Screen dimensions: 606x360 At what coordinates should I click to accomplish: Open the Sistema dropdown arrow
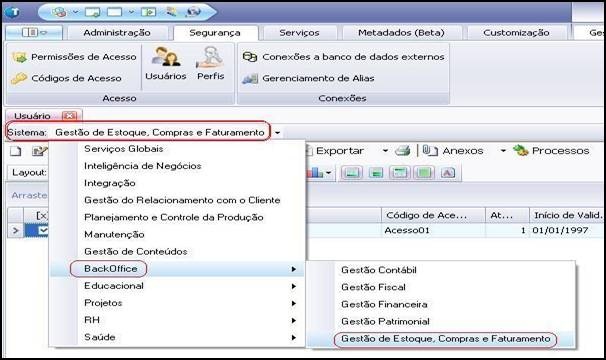pos(277,133)
